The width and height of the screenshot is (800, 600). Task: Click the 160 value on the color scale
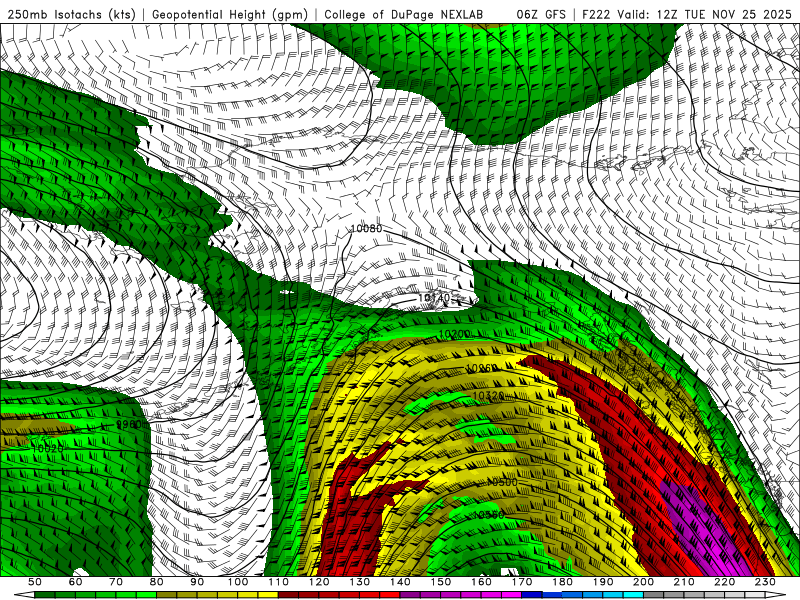point(481,582)
